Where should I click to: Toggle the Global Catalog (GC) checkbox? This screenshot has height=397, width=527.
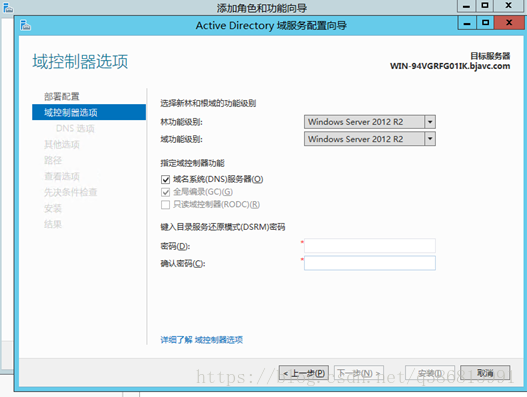point(165,192)
